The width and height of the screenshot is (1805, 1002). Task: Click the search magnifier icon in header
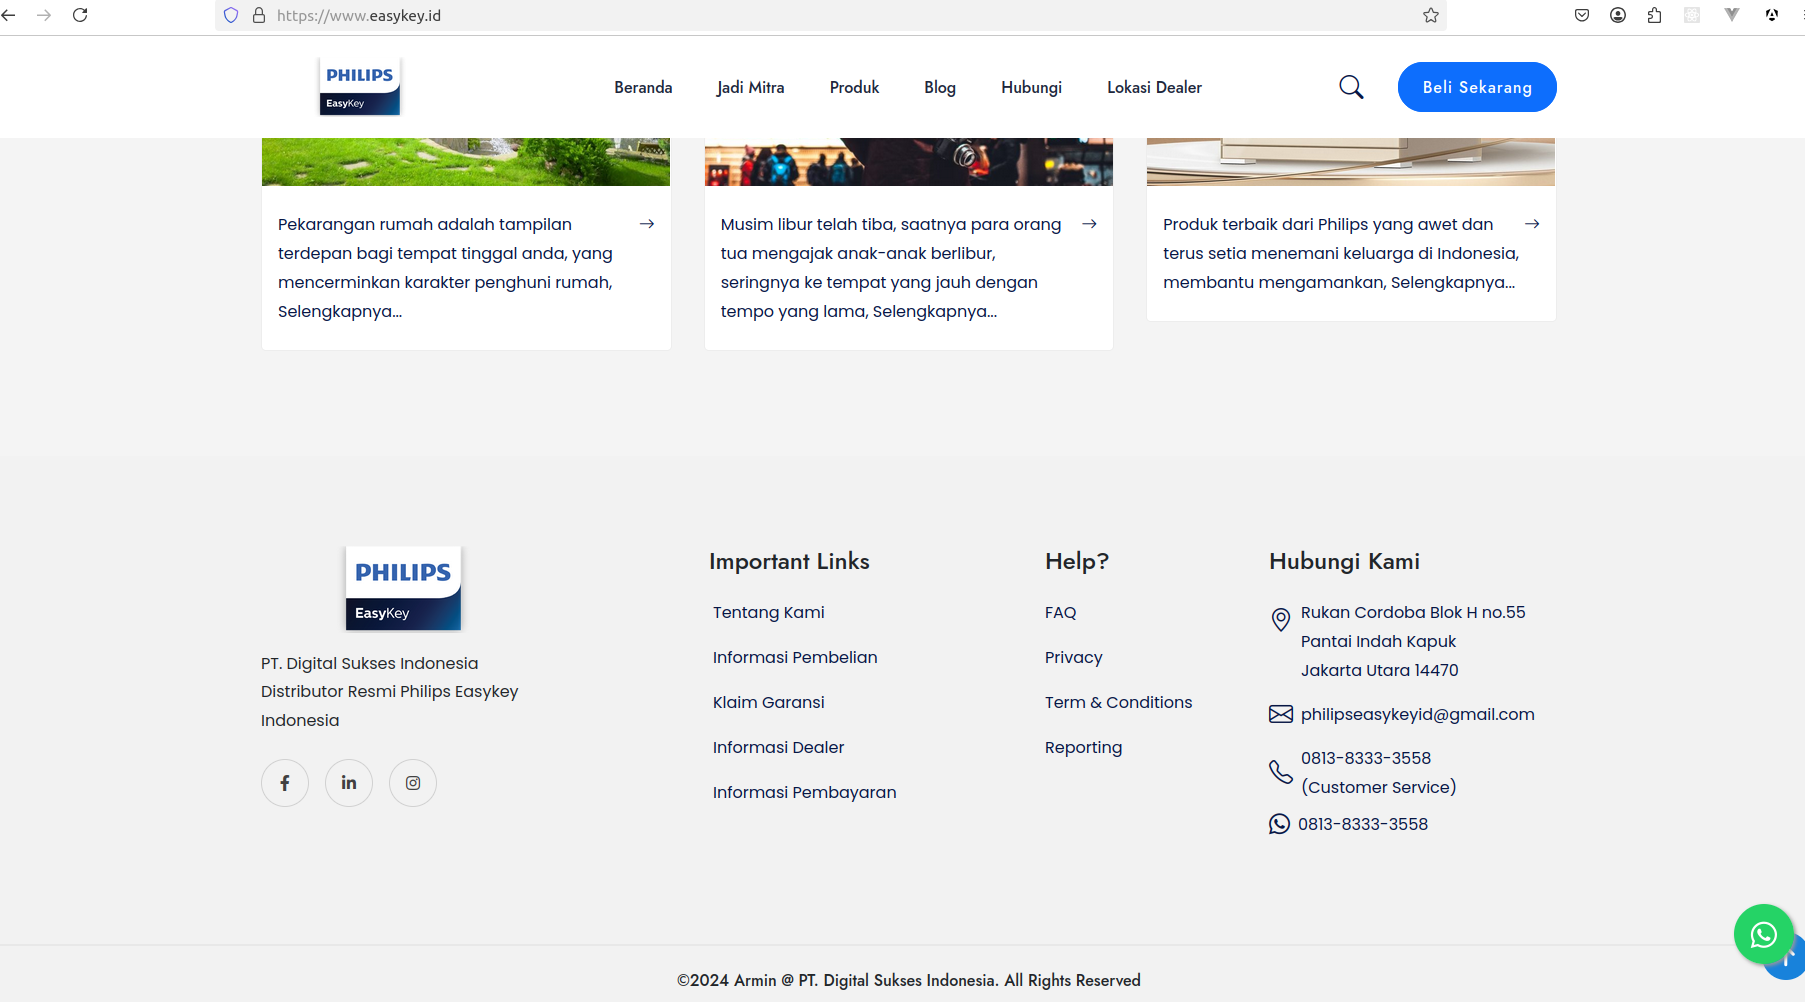[1351, 87]
